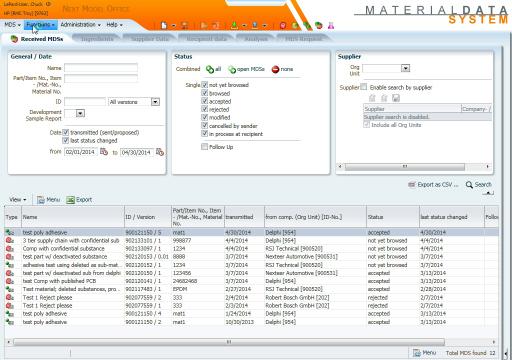The image size is (512, 360).
Task: Click the Export as CSV icon
Action: (x=412, y=185)
